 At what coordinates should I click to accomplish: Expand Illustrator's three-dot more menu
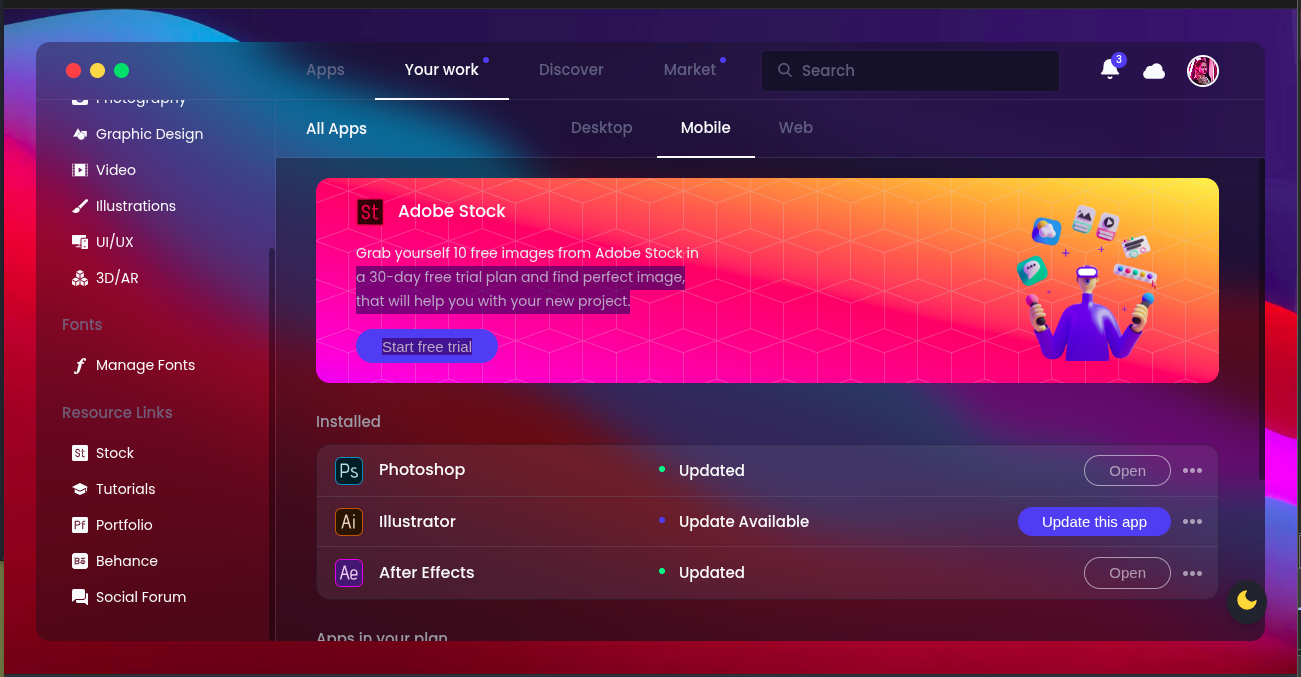coord(1192,522)
